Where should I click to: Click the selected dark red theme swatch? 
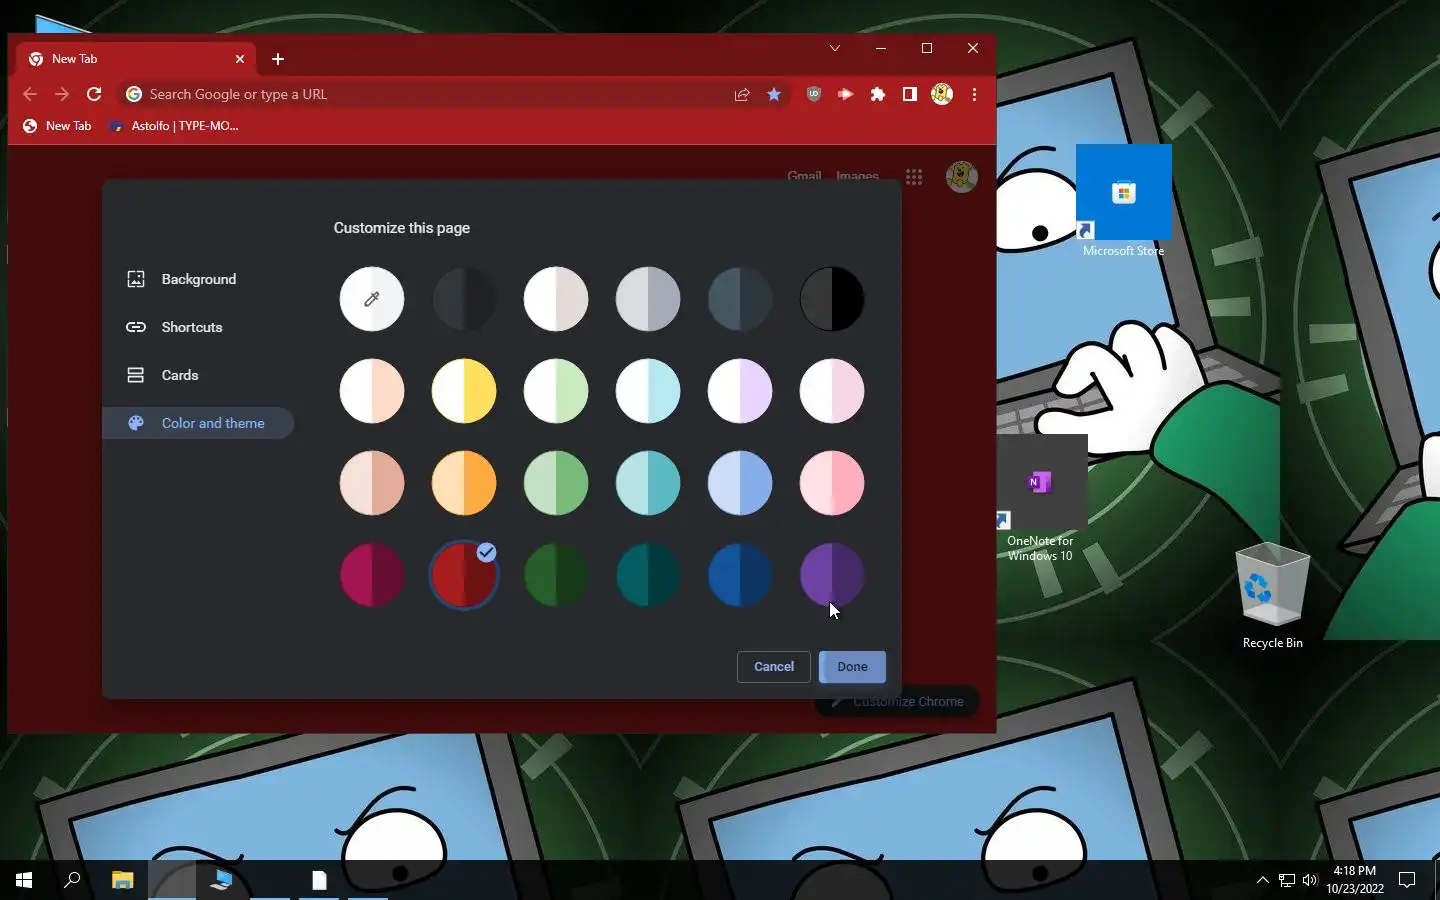click(x=464, y=575)
